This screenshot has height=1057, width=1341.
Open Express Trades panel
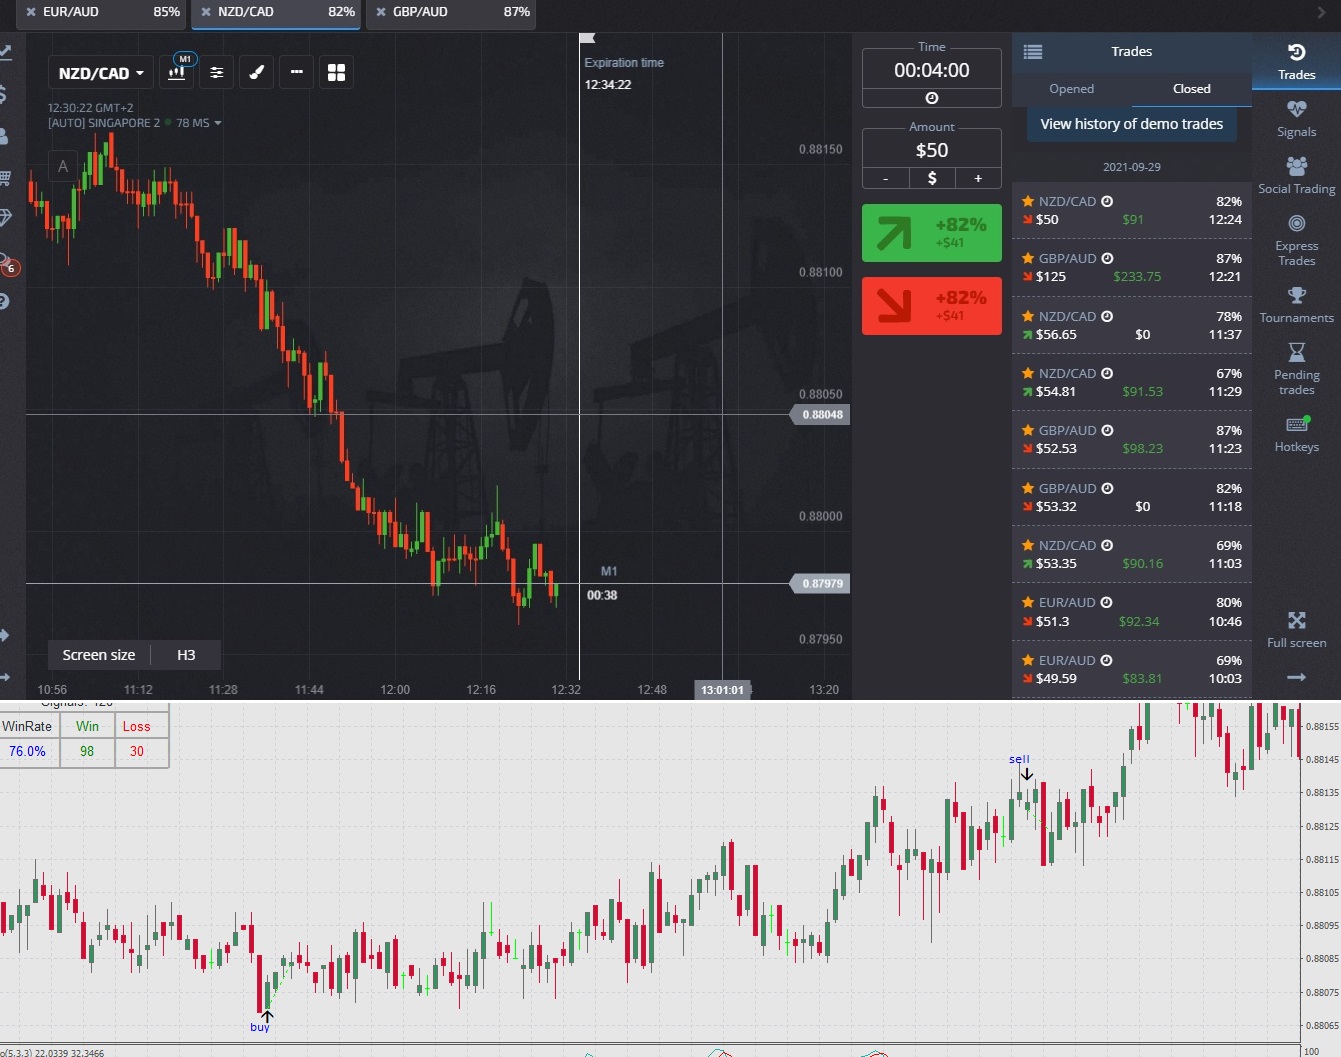tap(1296, 240)
